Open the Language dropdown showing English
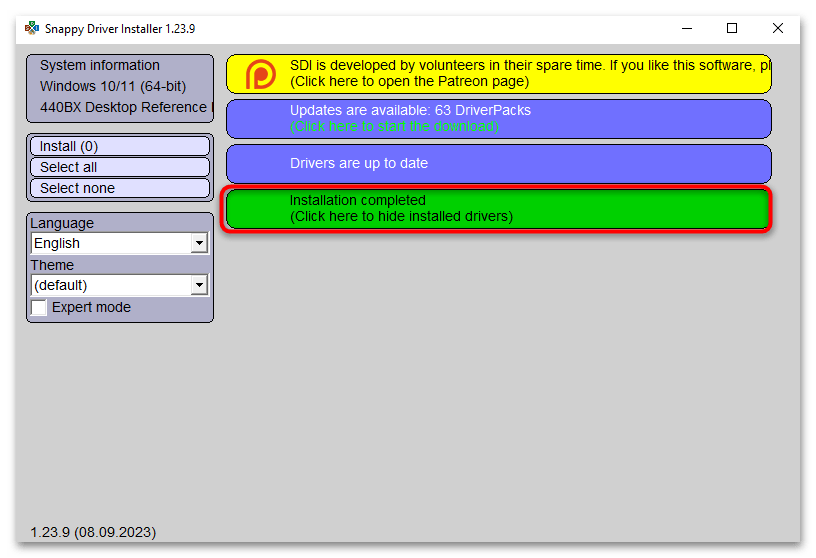Viewport: 816px width, 558px height. (x=120, y=243)
